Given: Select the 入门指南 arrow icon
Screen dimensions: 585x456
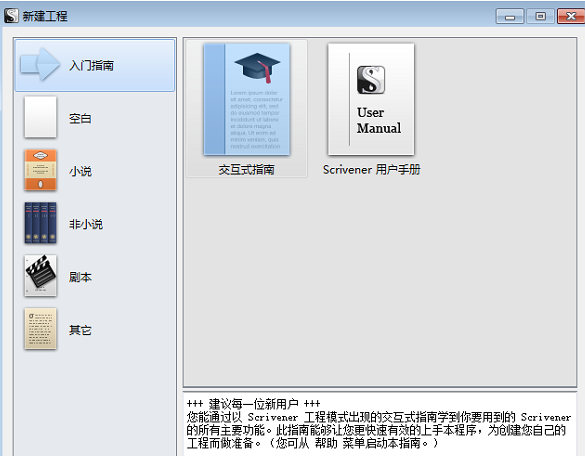Looking at the screenshot, I should tap(40, 65).
